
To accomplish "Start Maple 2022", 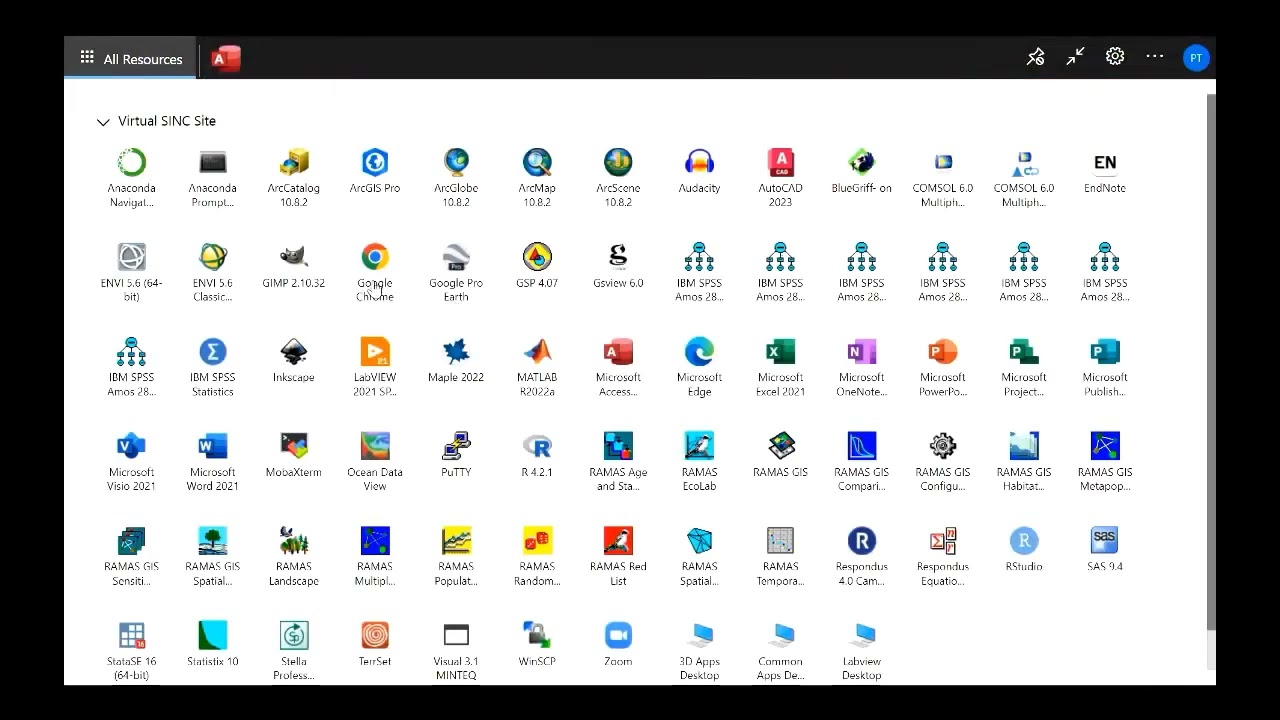I will 456,361.
